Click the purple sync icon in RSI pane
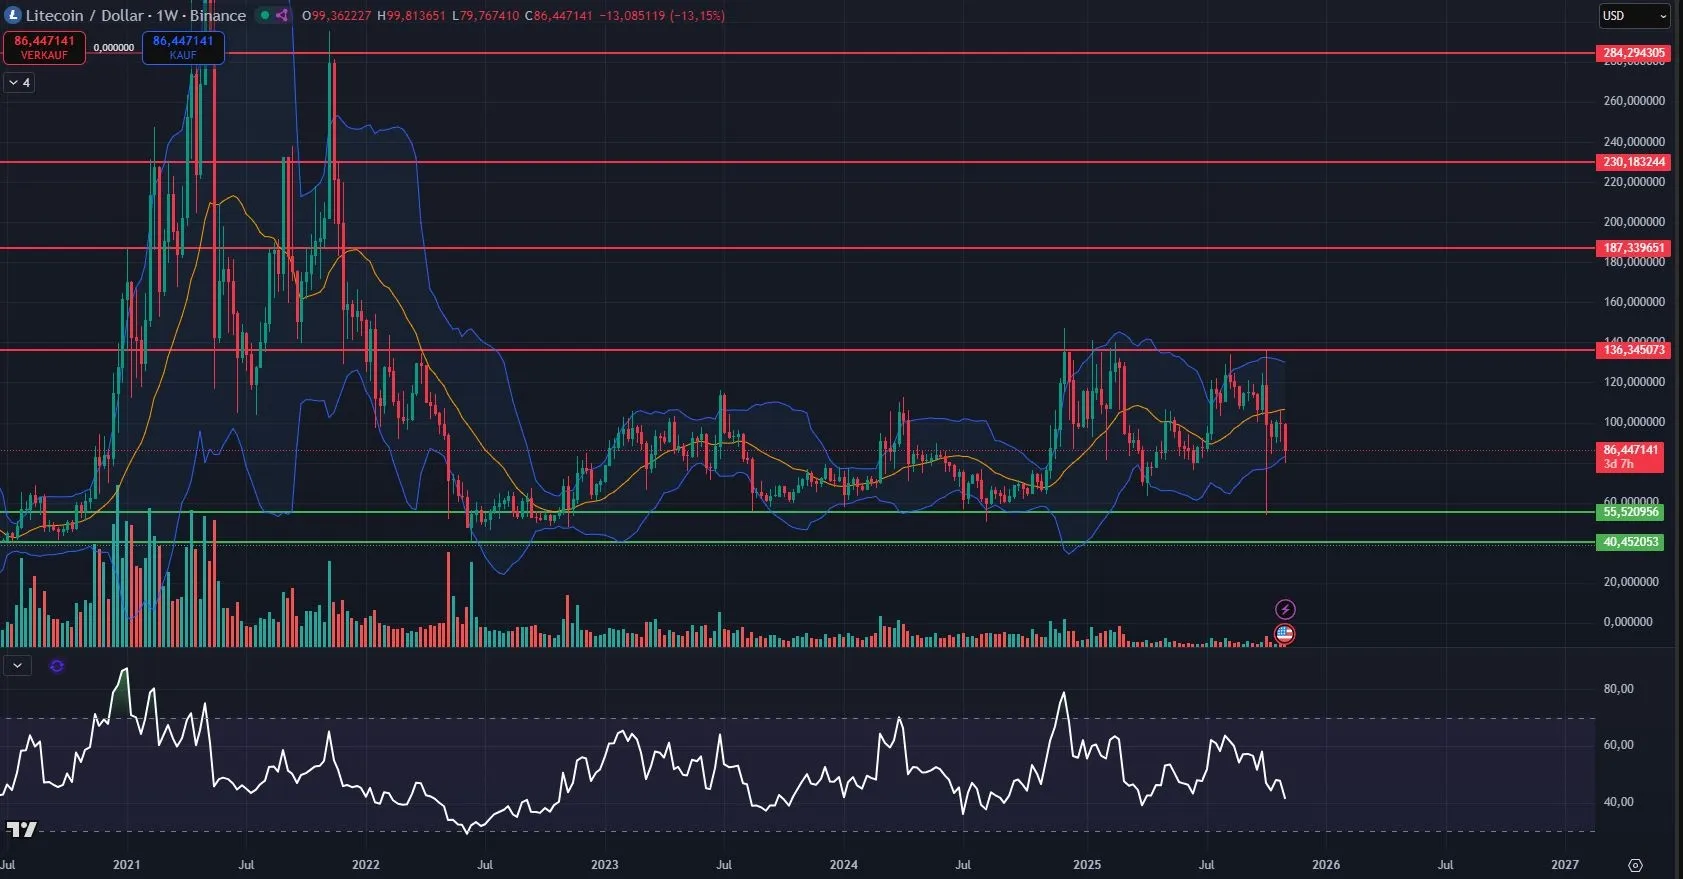 (57, 666)
